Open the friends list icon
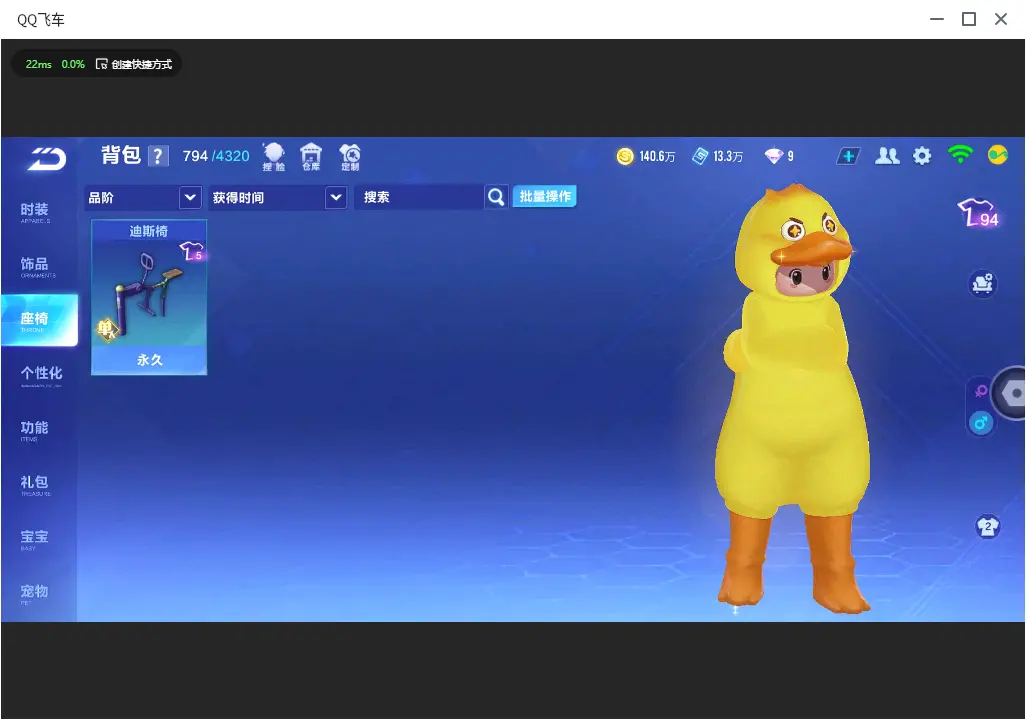The image size is (1026, 720). pyautogui.click(x=887, y=156)
